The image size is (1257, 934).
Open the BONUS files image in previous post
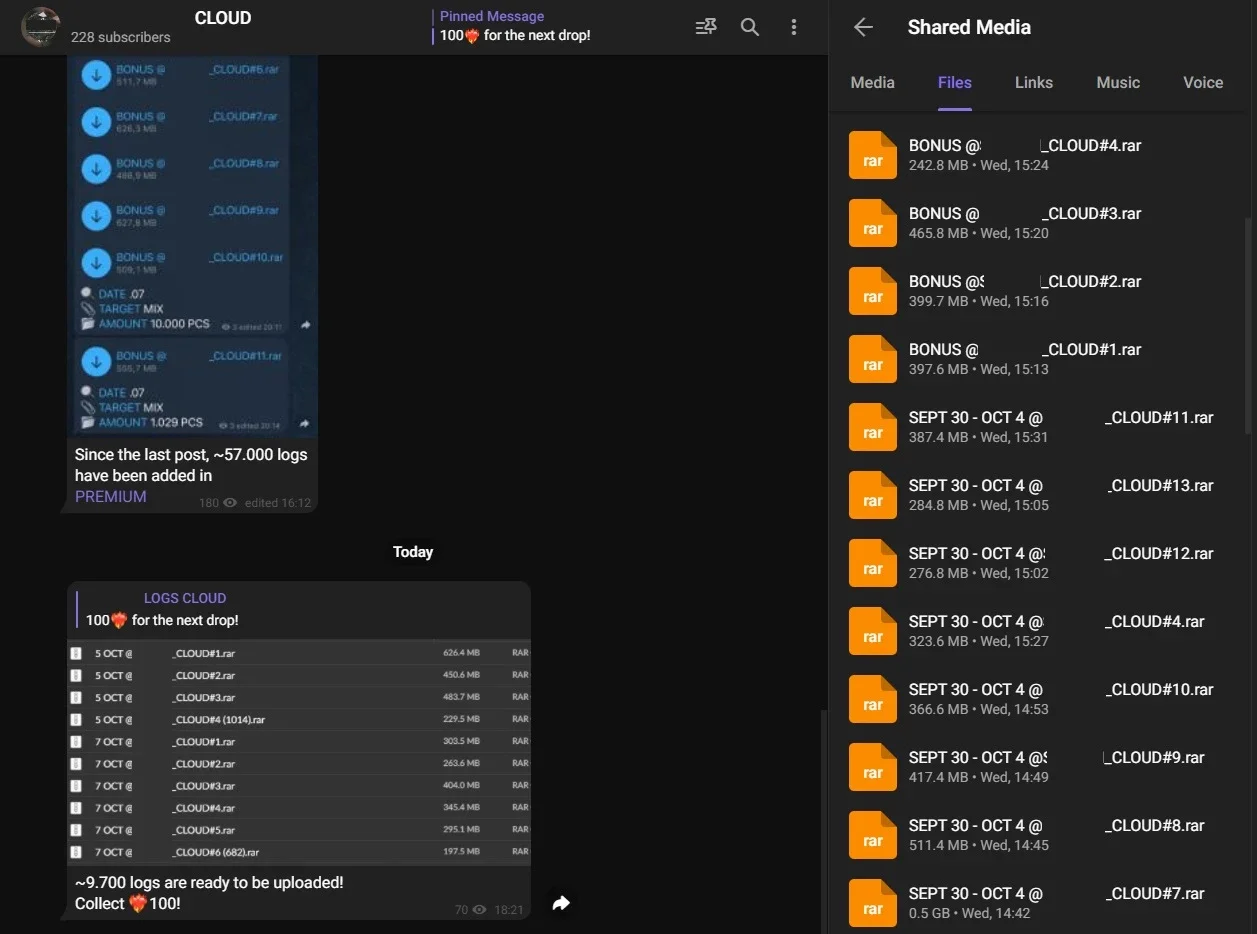pyautogui.click(x=193, y=245)
